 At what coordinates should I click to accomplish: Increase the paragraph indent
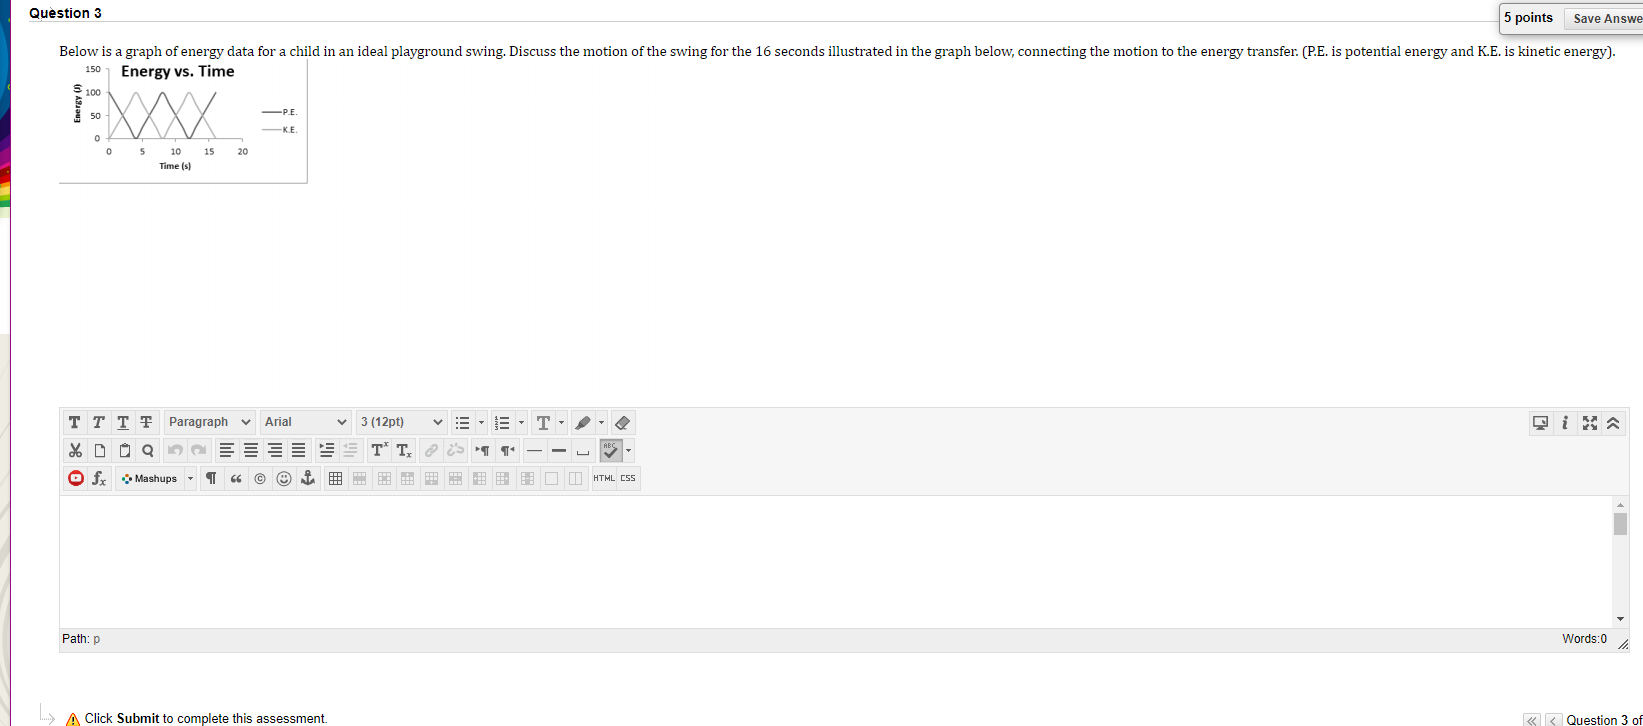(x=327, y=450)
